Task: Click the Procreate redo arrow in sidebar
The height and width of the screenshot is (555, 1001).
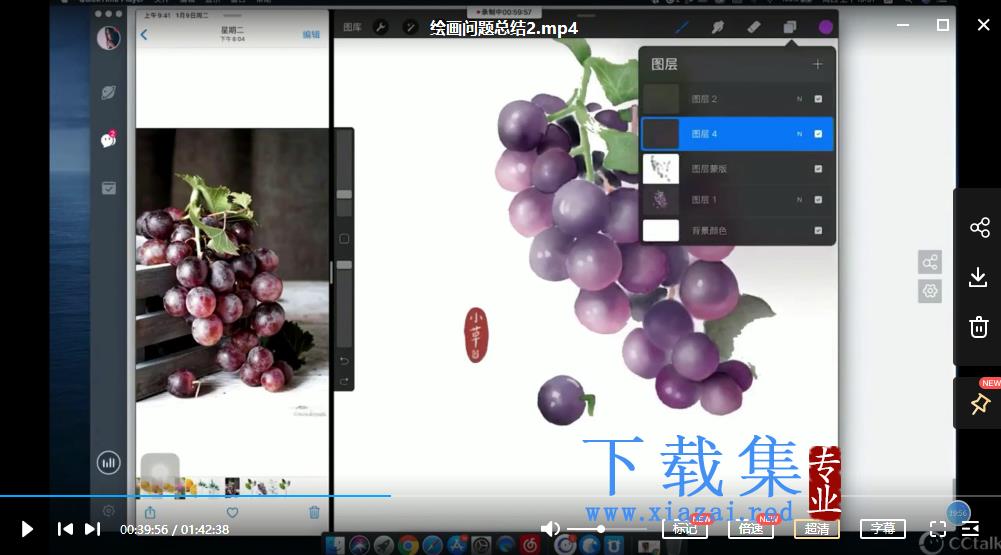Action: click(x=344, y=381)
